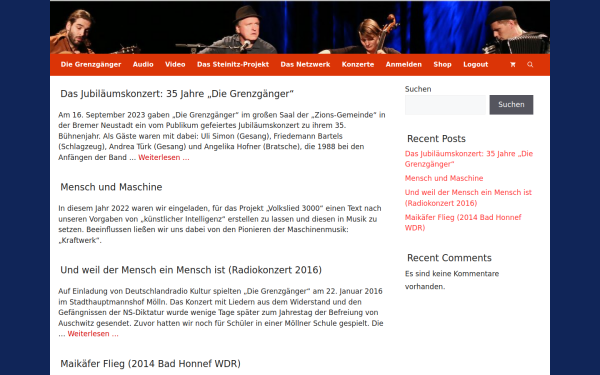
Task: Open the Die Grenzgänger menu item
Action: tap(91, 65)
